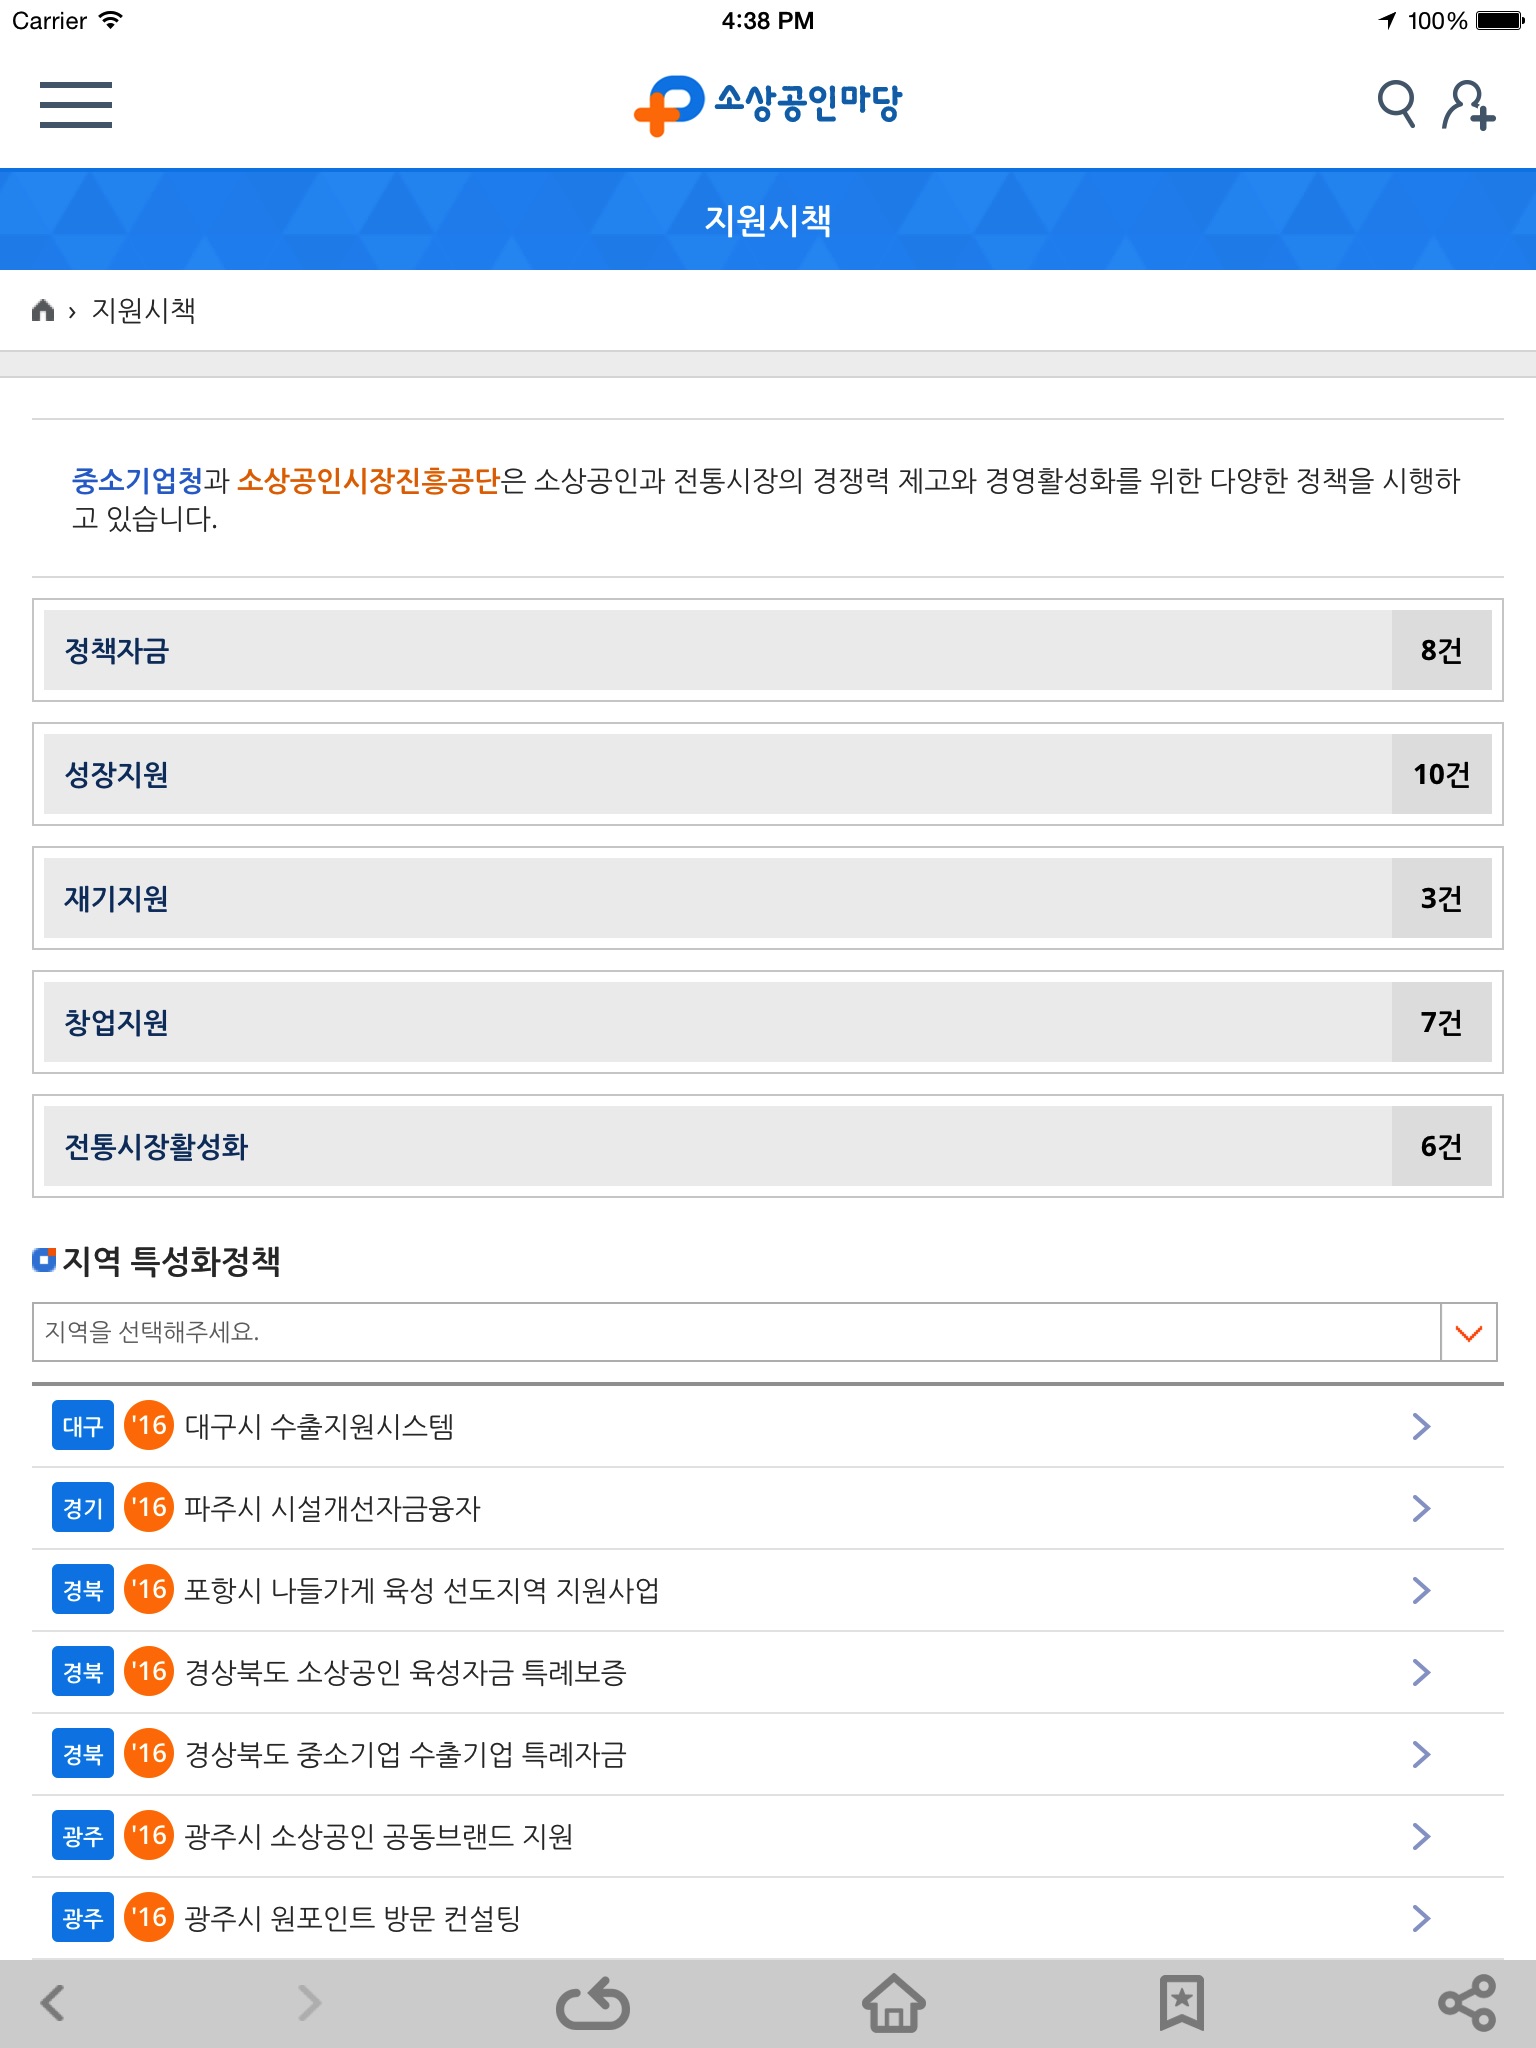
Task: Tap the 지역 특성화정책 heading
Action: (x=171, y=1261)
